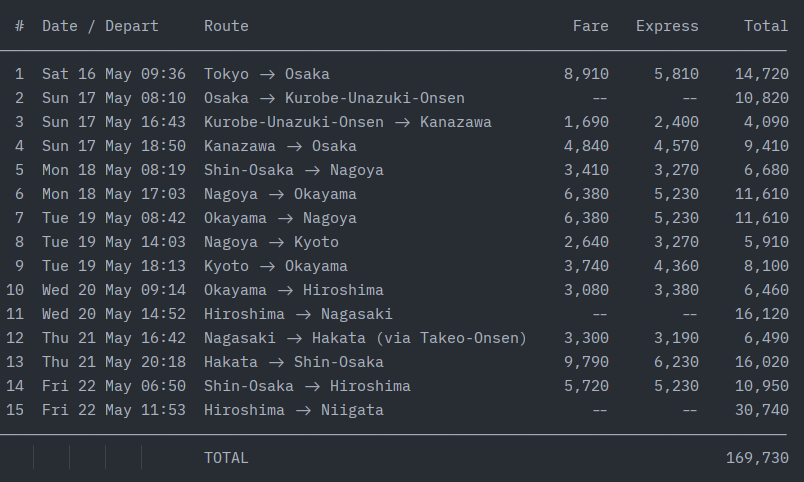Select the Tue 19 May 08:42 departure
Screen dimensions: 804x482
tap(114, 218)
